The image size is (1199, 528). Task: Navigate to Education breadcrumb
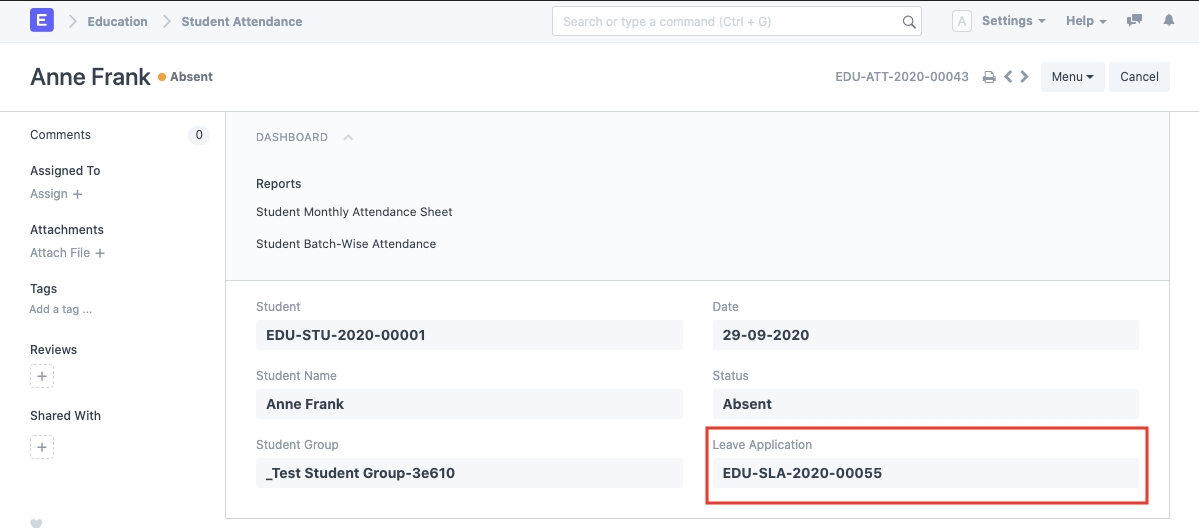pos(117,21)
